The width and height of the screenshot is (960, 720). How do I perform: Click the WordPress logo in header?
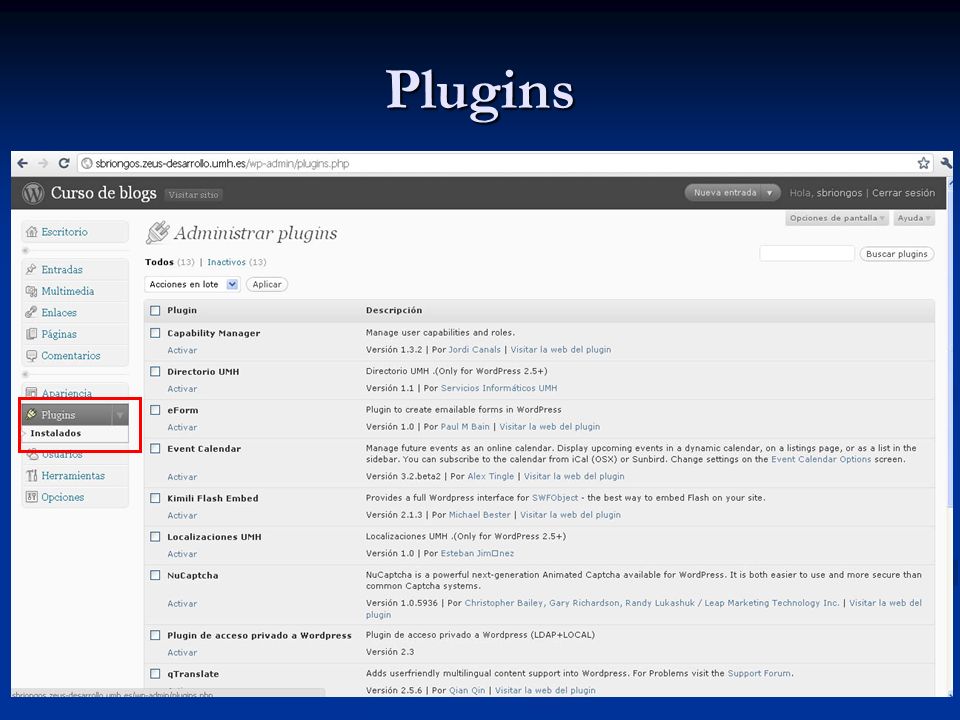[x=33, y=193]
